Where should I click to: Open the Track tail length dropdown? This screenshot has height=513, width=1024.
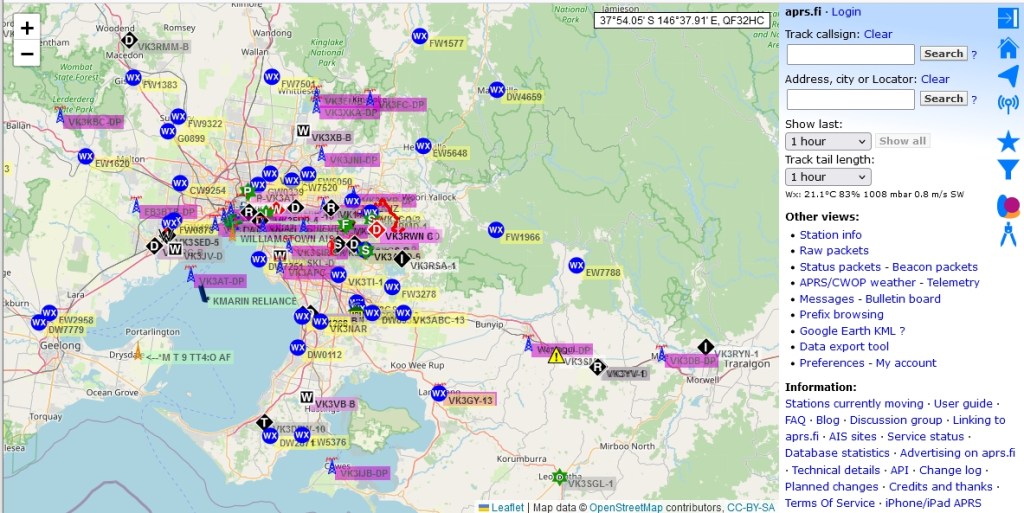(828, 177)
